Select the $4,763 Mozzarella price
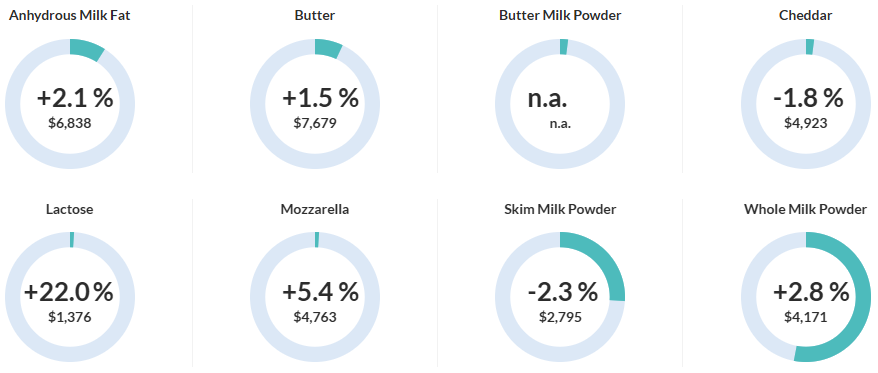The image size is (878, 373). (x=315, y=318)
